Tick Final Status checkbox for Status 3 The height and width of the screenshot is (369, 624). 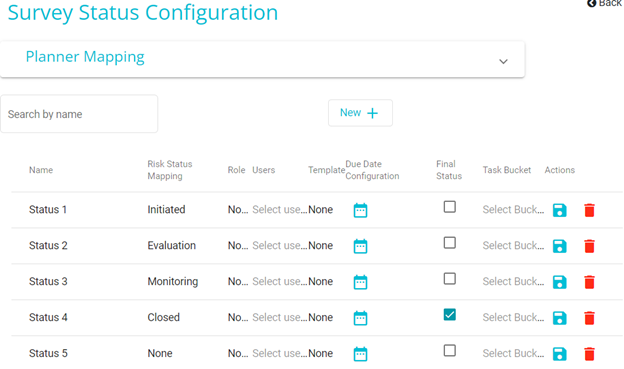point(450,278)
